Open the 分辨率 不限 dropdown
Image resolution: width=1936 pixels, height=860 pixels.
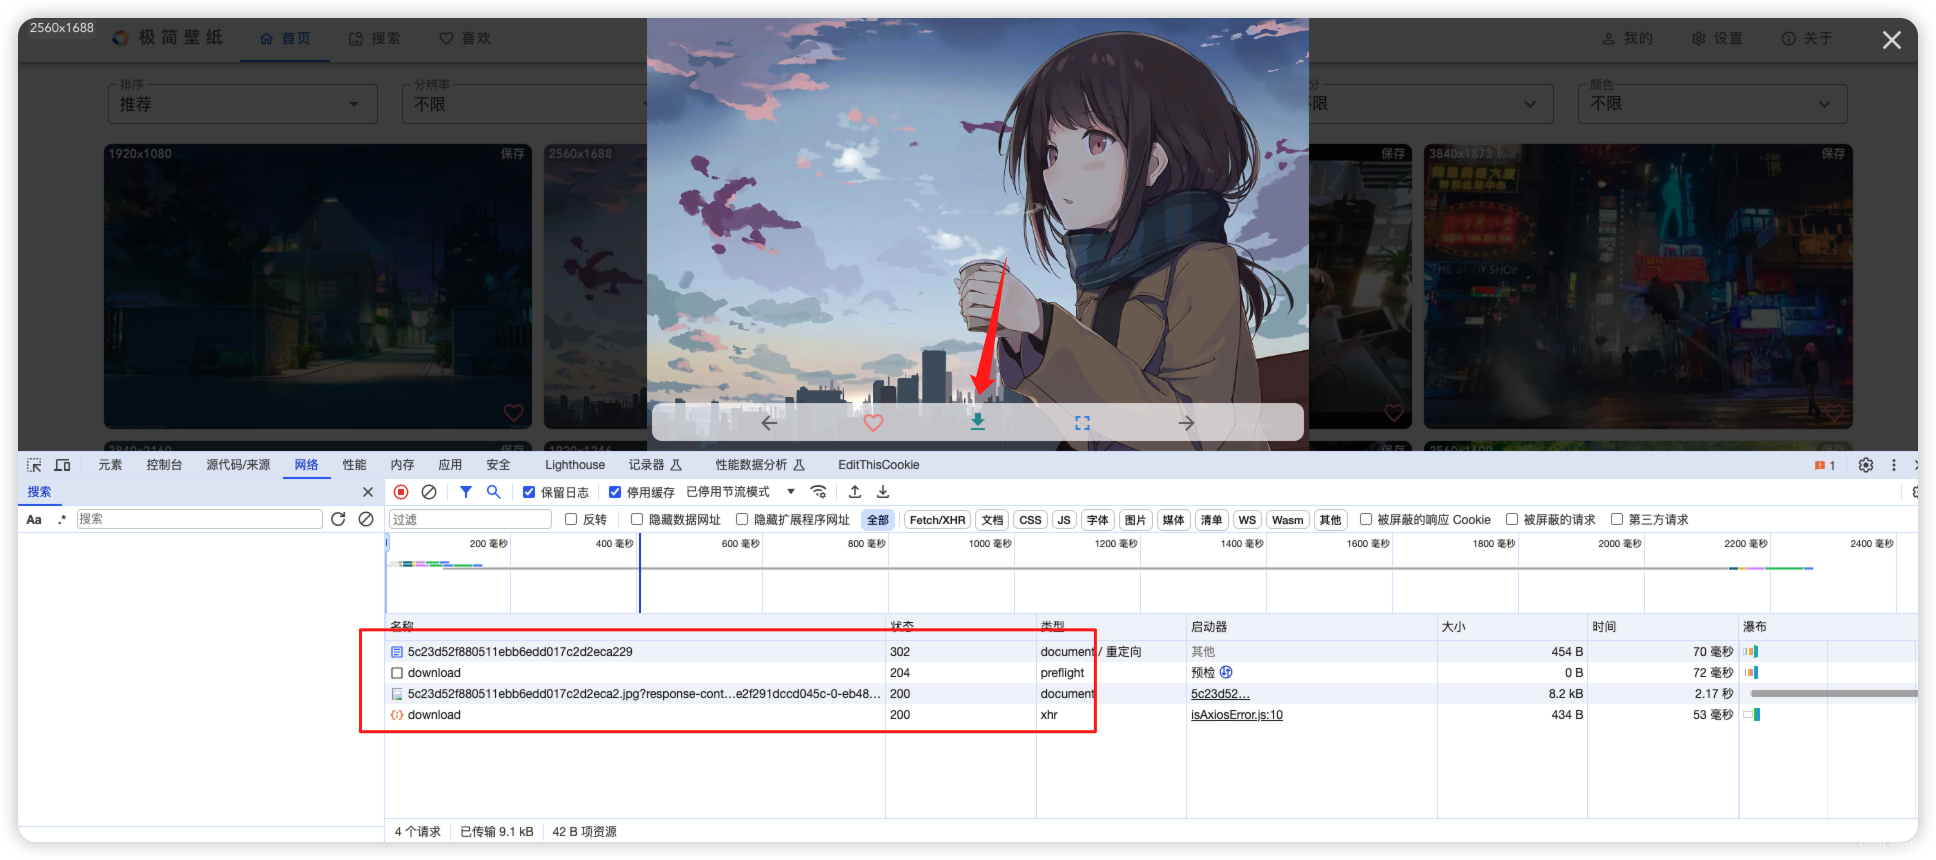[525, 103]
